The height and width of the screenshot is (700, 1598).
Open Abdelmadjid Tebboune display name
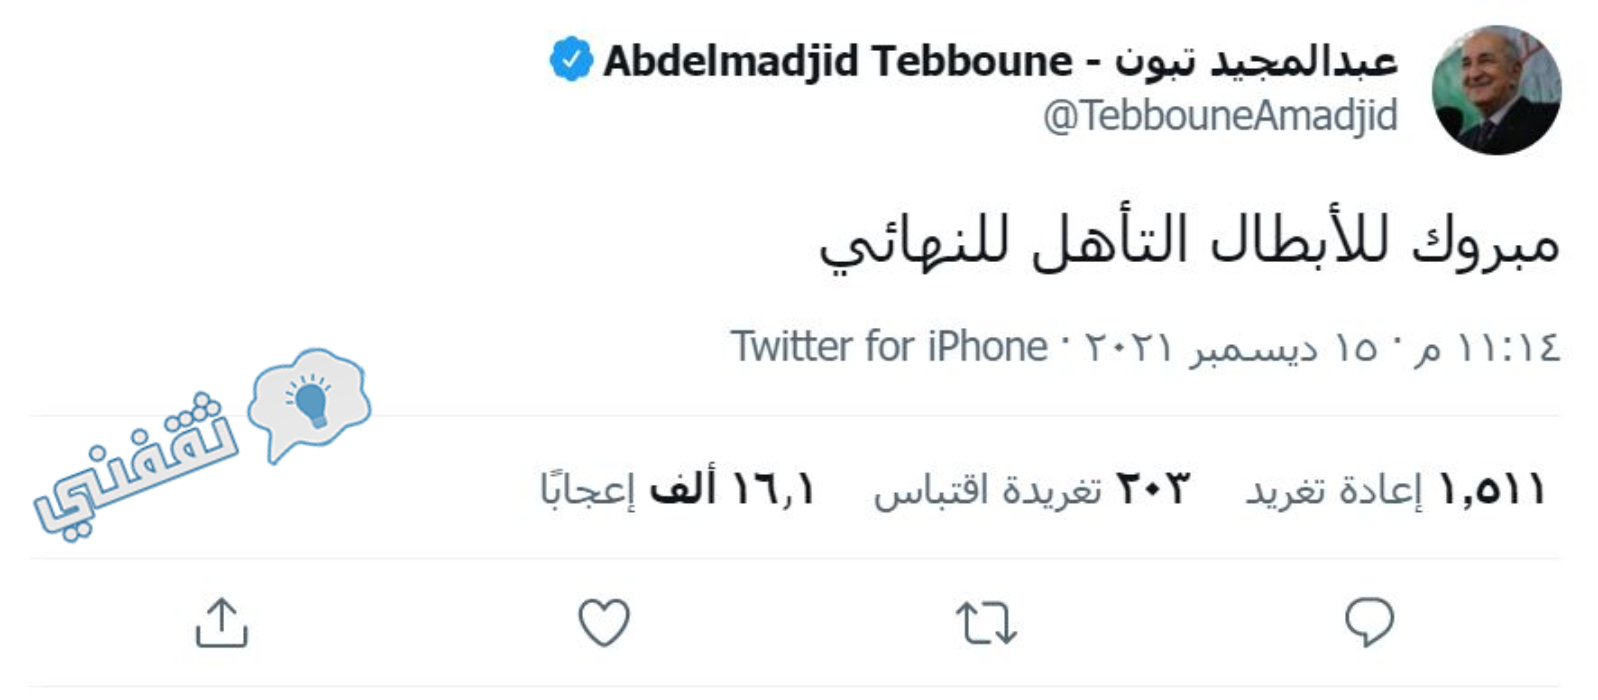coord(838,61)
